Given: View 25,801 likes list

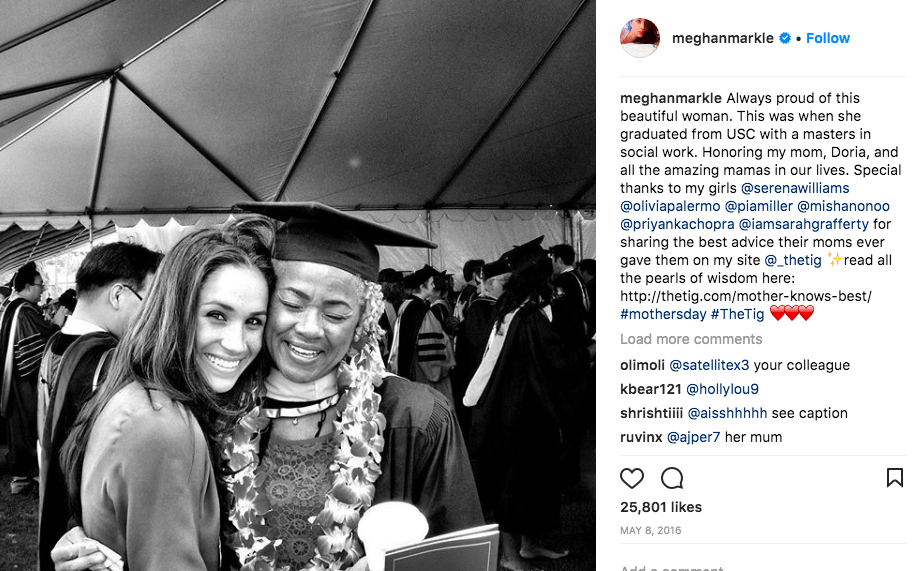Looking at the screenshot, I should pos(661,507).
